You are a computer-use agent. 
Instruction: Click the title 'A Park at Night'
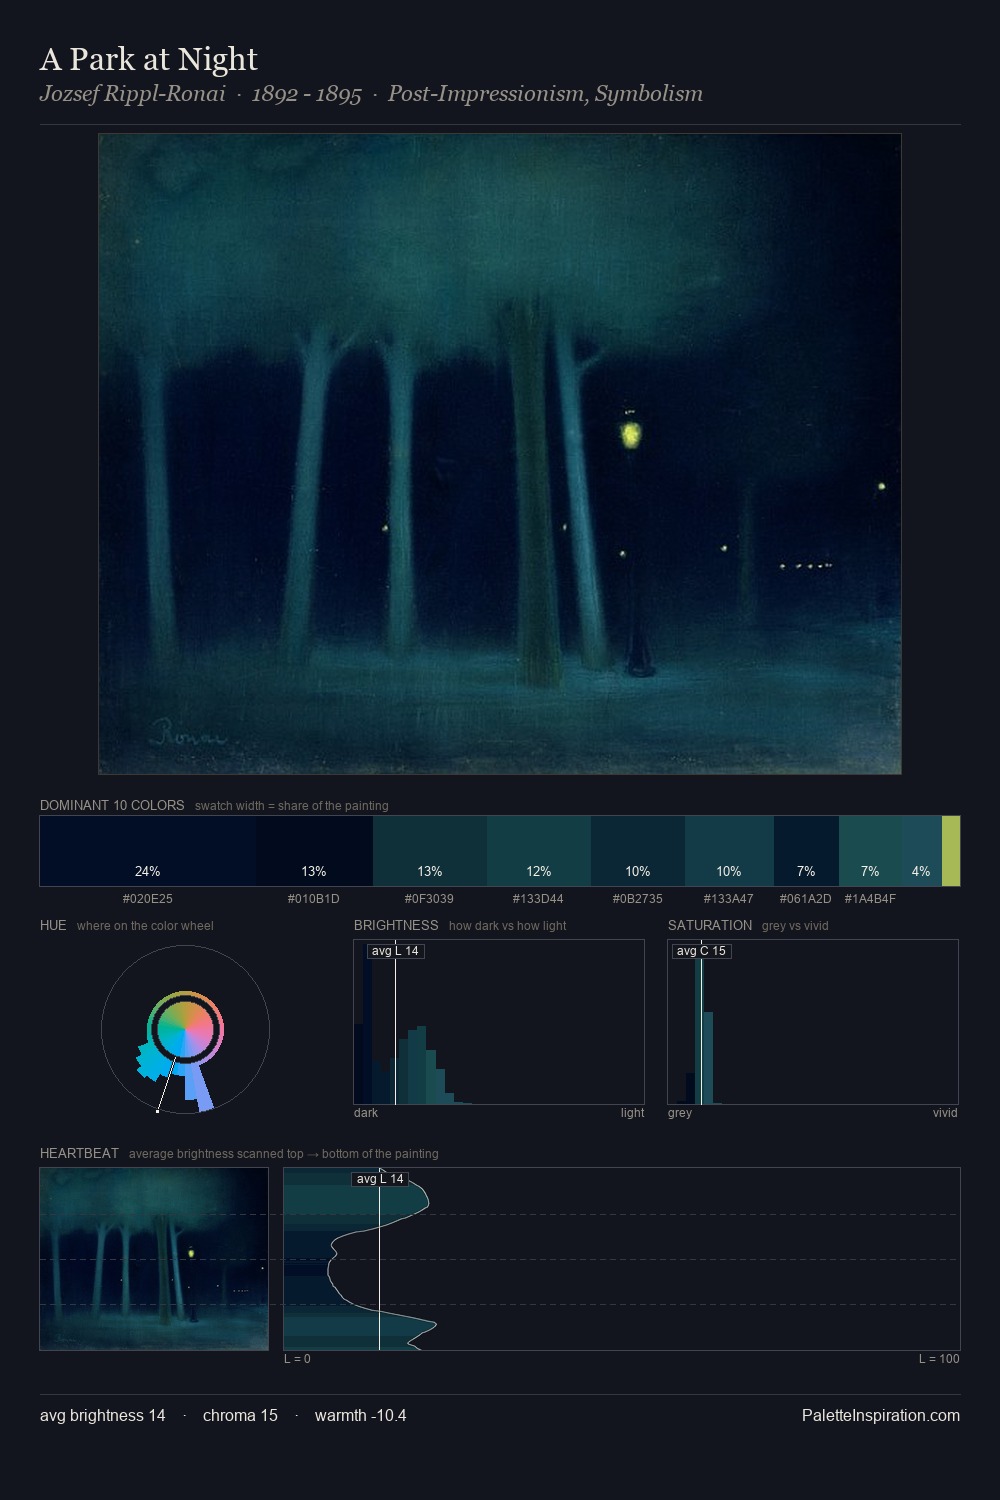coord(149,60)
